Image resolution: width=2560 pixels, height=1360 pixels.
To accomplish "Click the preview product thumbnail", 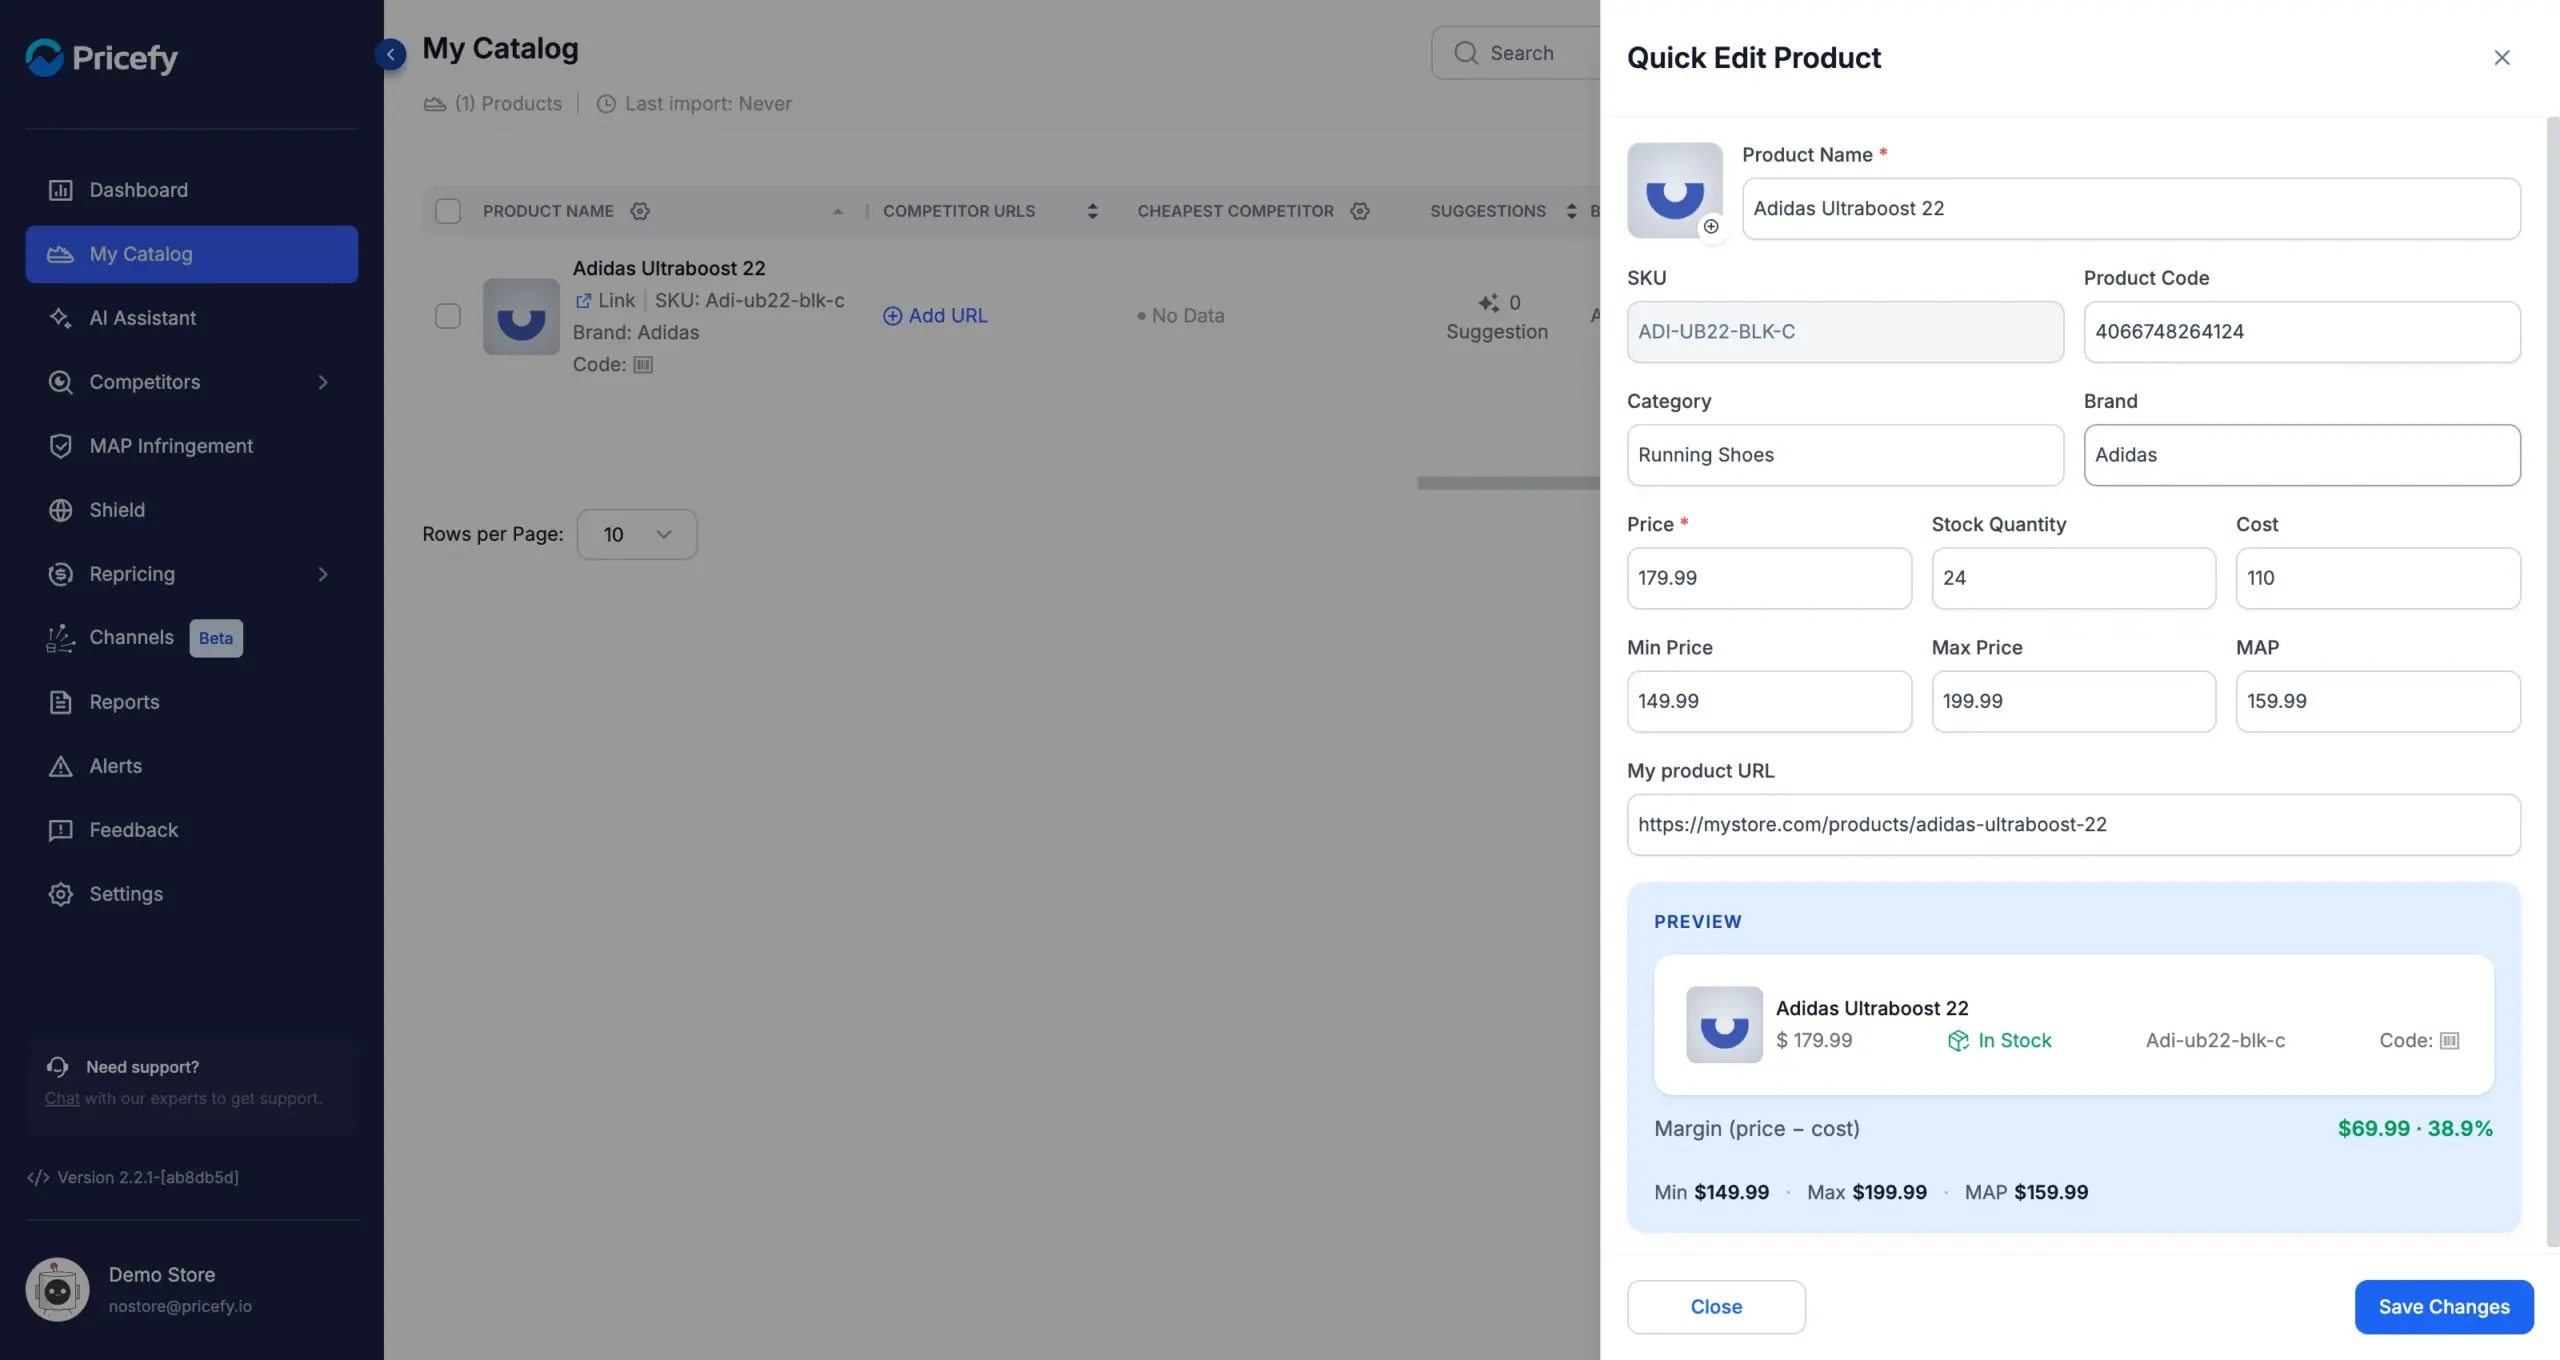I will pos(1724,1025).
